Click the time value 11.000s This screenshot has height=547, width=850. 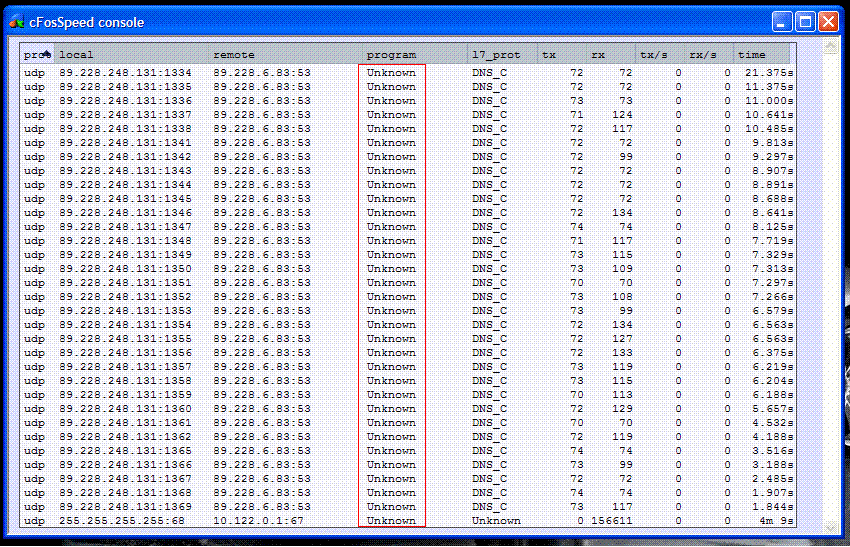tap(770, 101)
